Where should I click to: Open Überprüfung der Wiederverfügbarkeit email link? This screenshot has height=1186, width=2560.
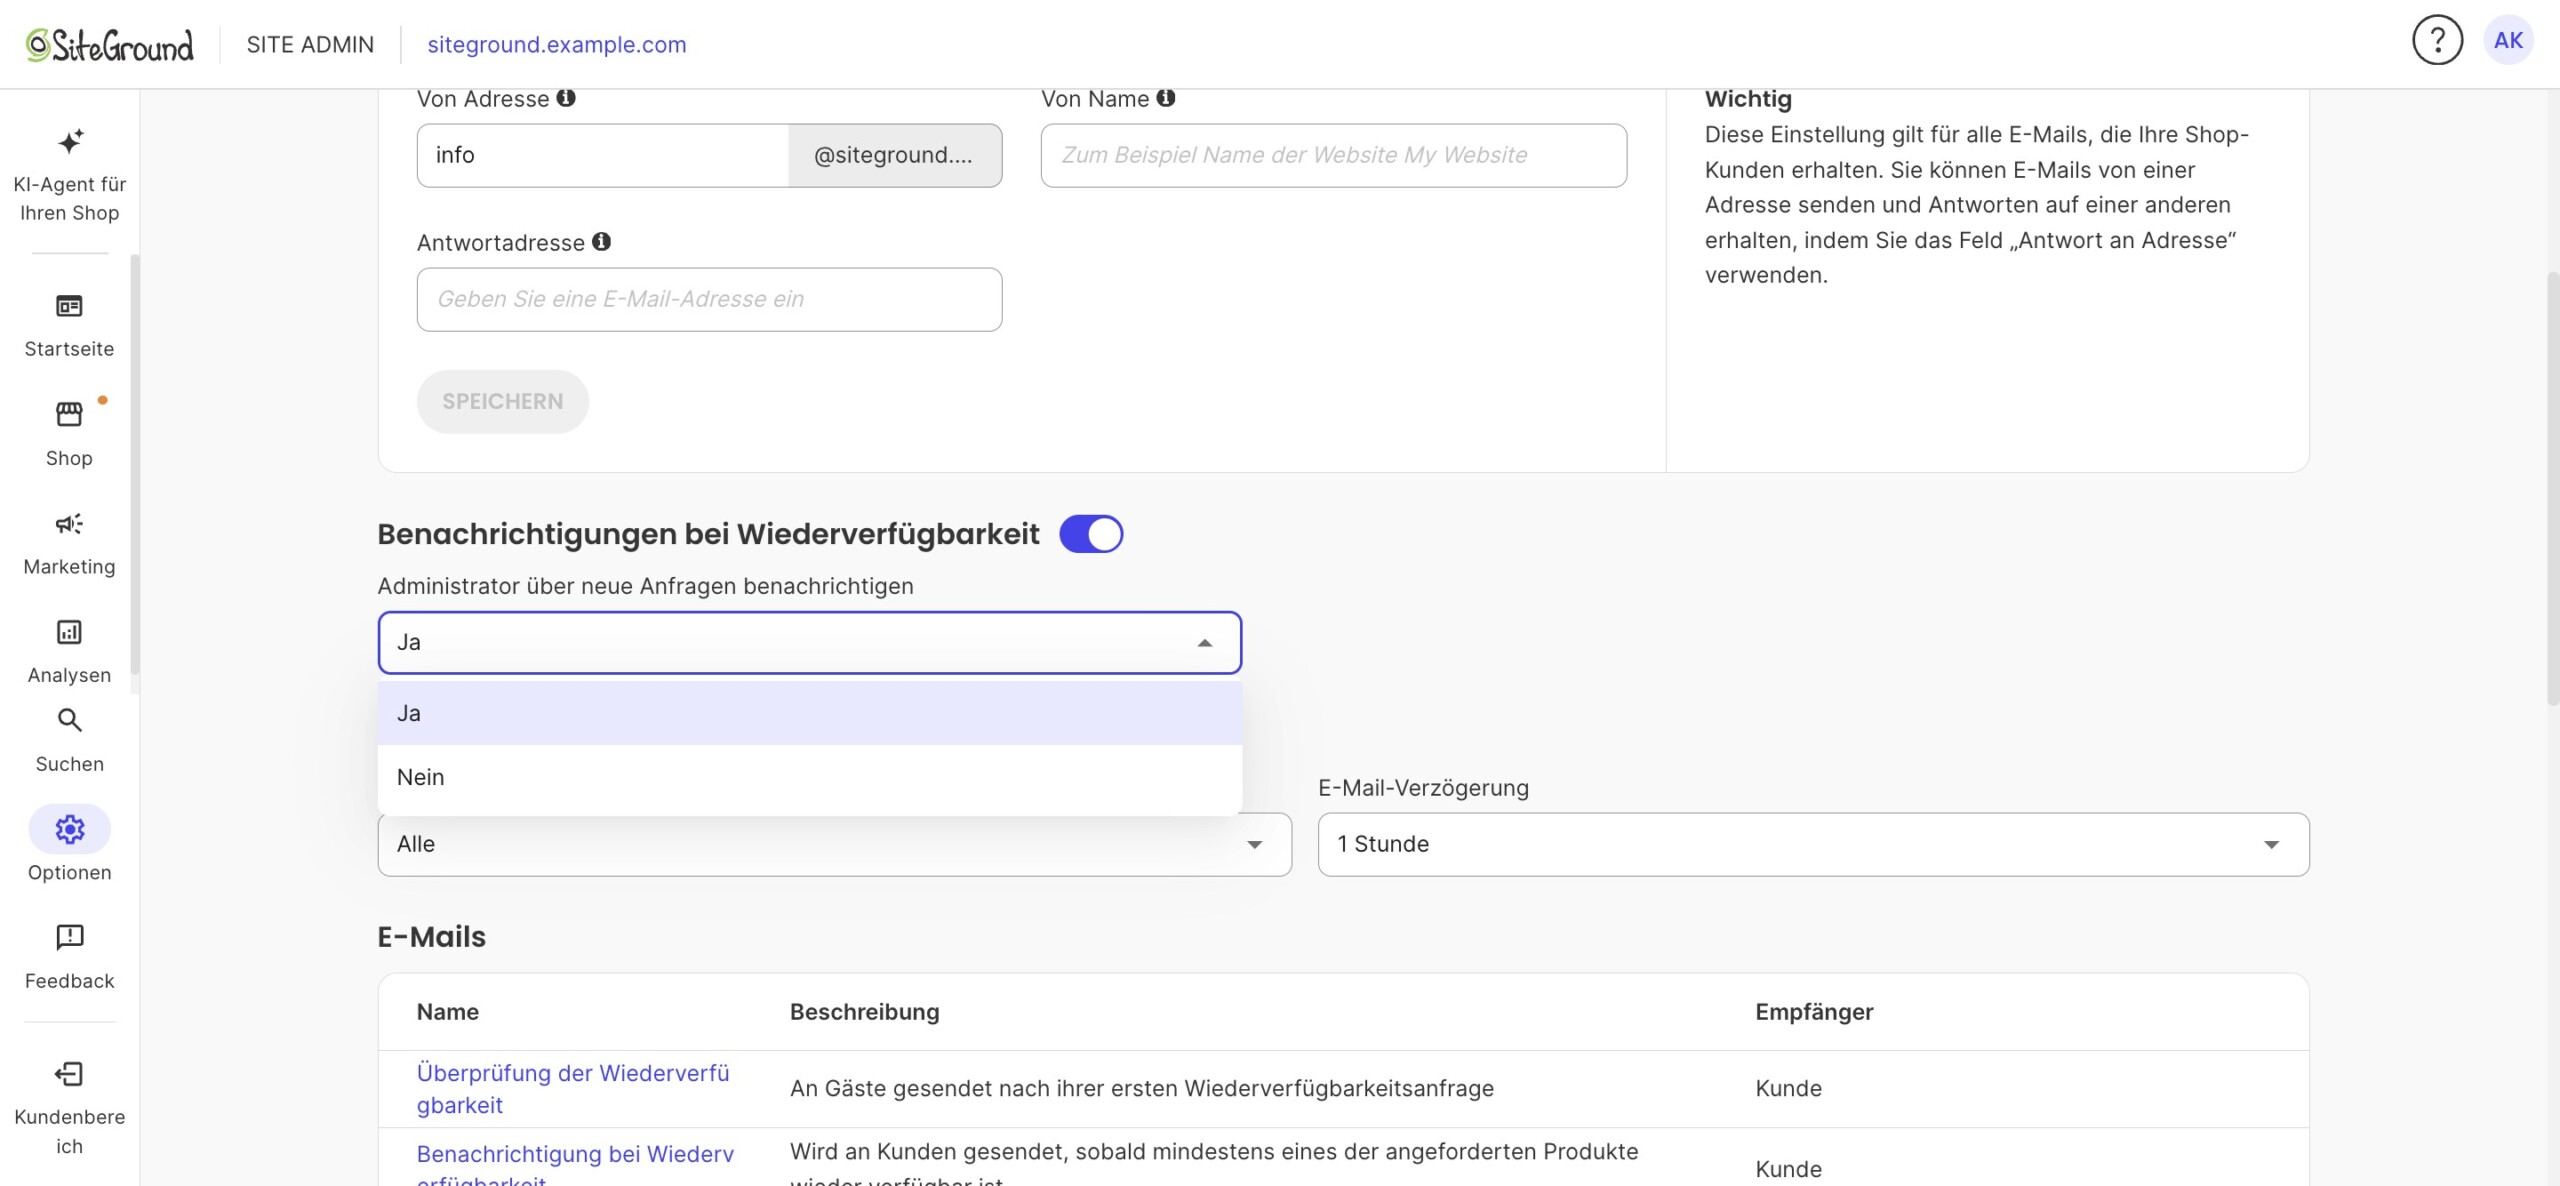point(573,1089)
